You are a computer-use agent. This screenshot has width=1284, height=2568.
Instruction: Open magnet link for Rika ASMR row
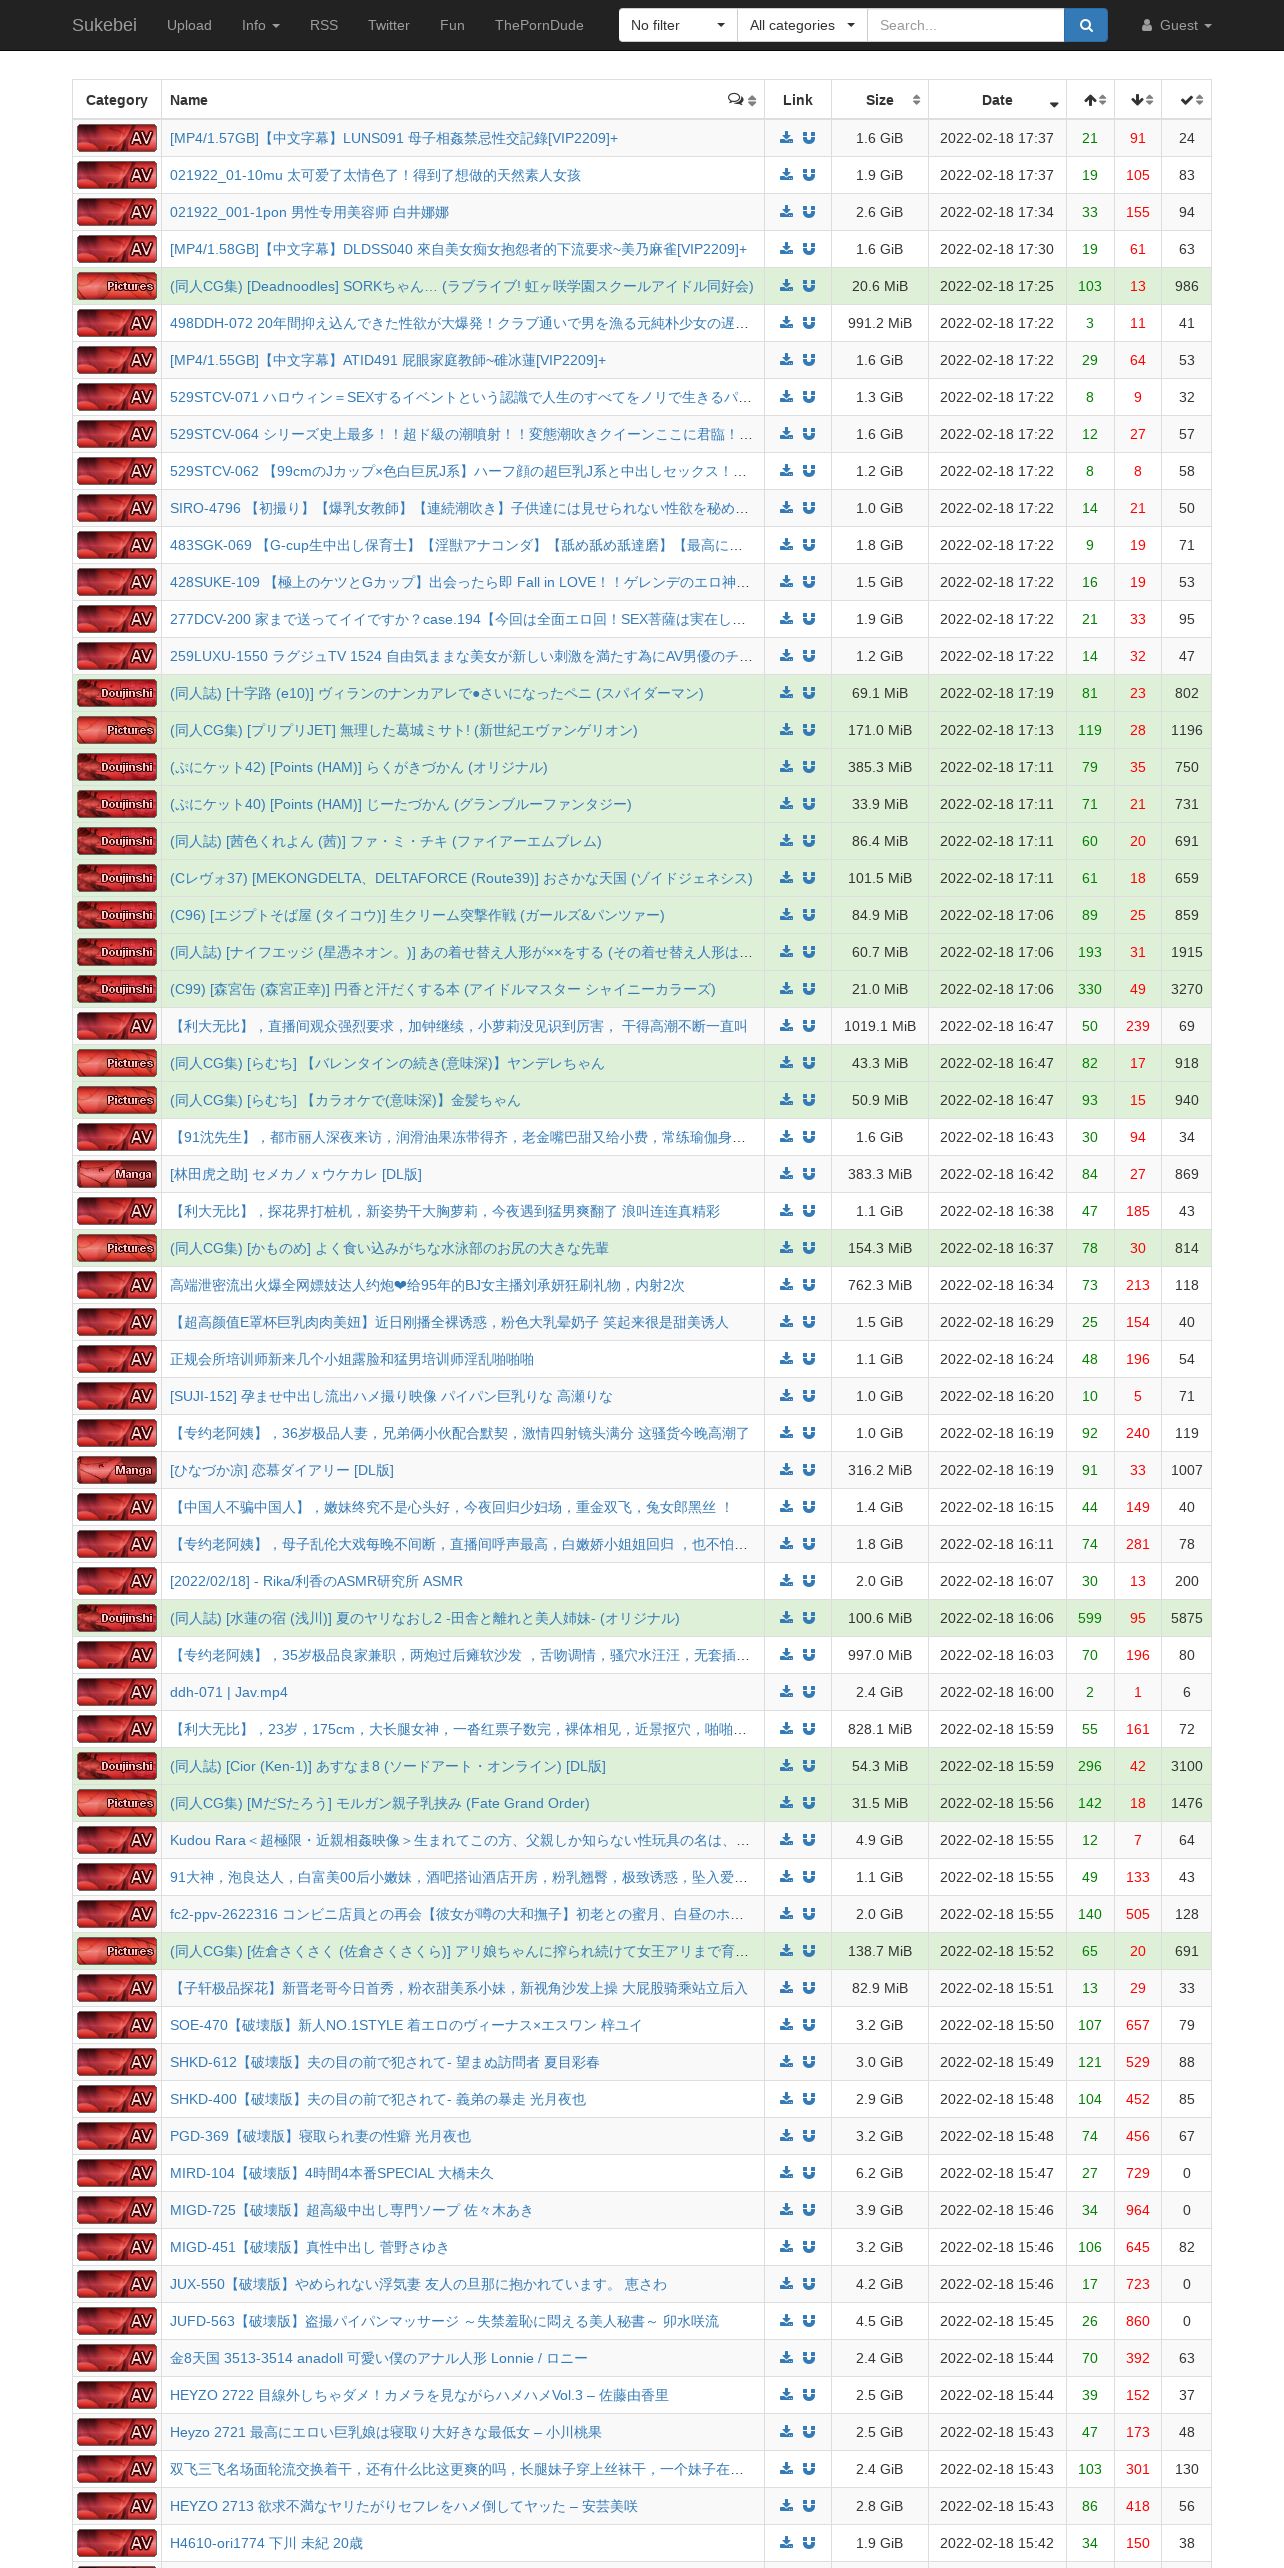click(x=809, y=1581)
